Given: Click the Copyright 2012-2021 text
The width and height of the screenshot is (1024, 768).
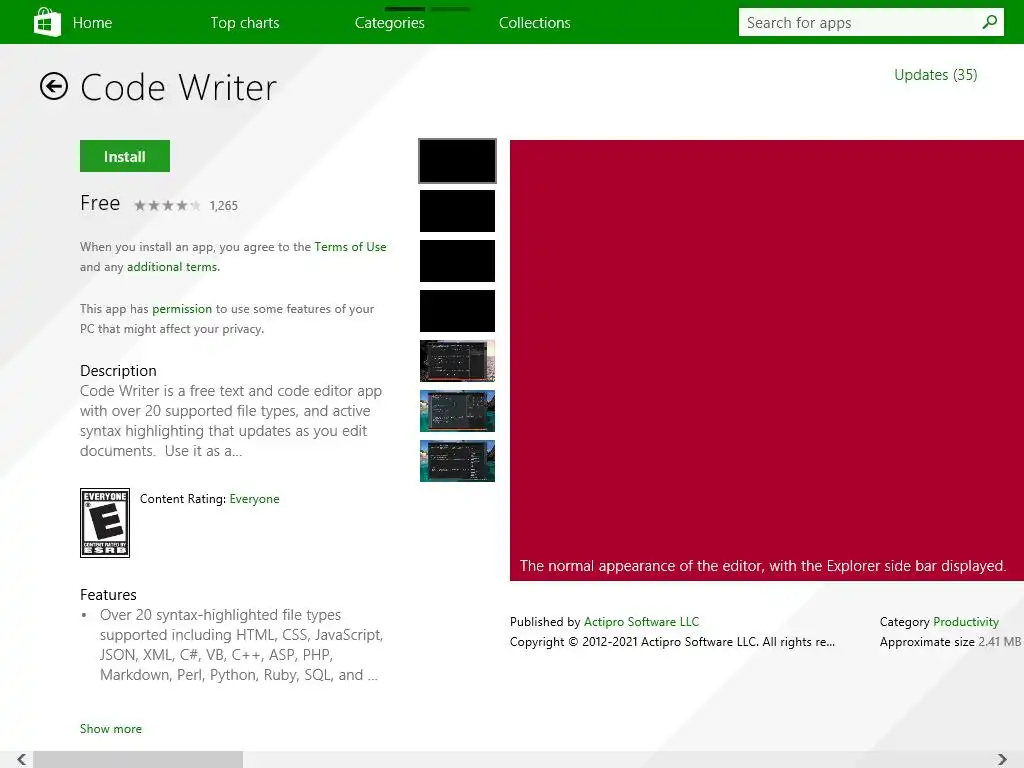Looking at the screenshot, I should 672,642.
